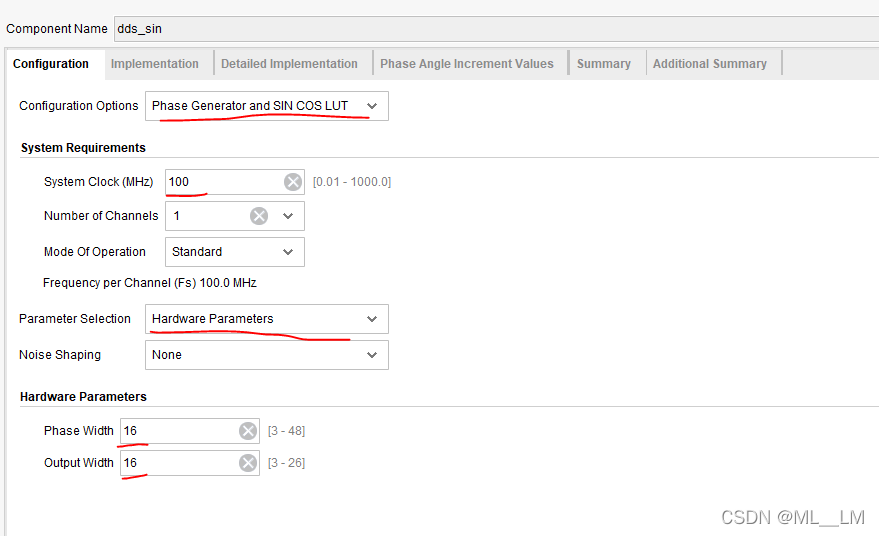The width and height of the screenshot is (879, 536).
Task: Click the System Clock (MHz) label
Action: tap(99, 182)
